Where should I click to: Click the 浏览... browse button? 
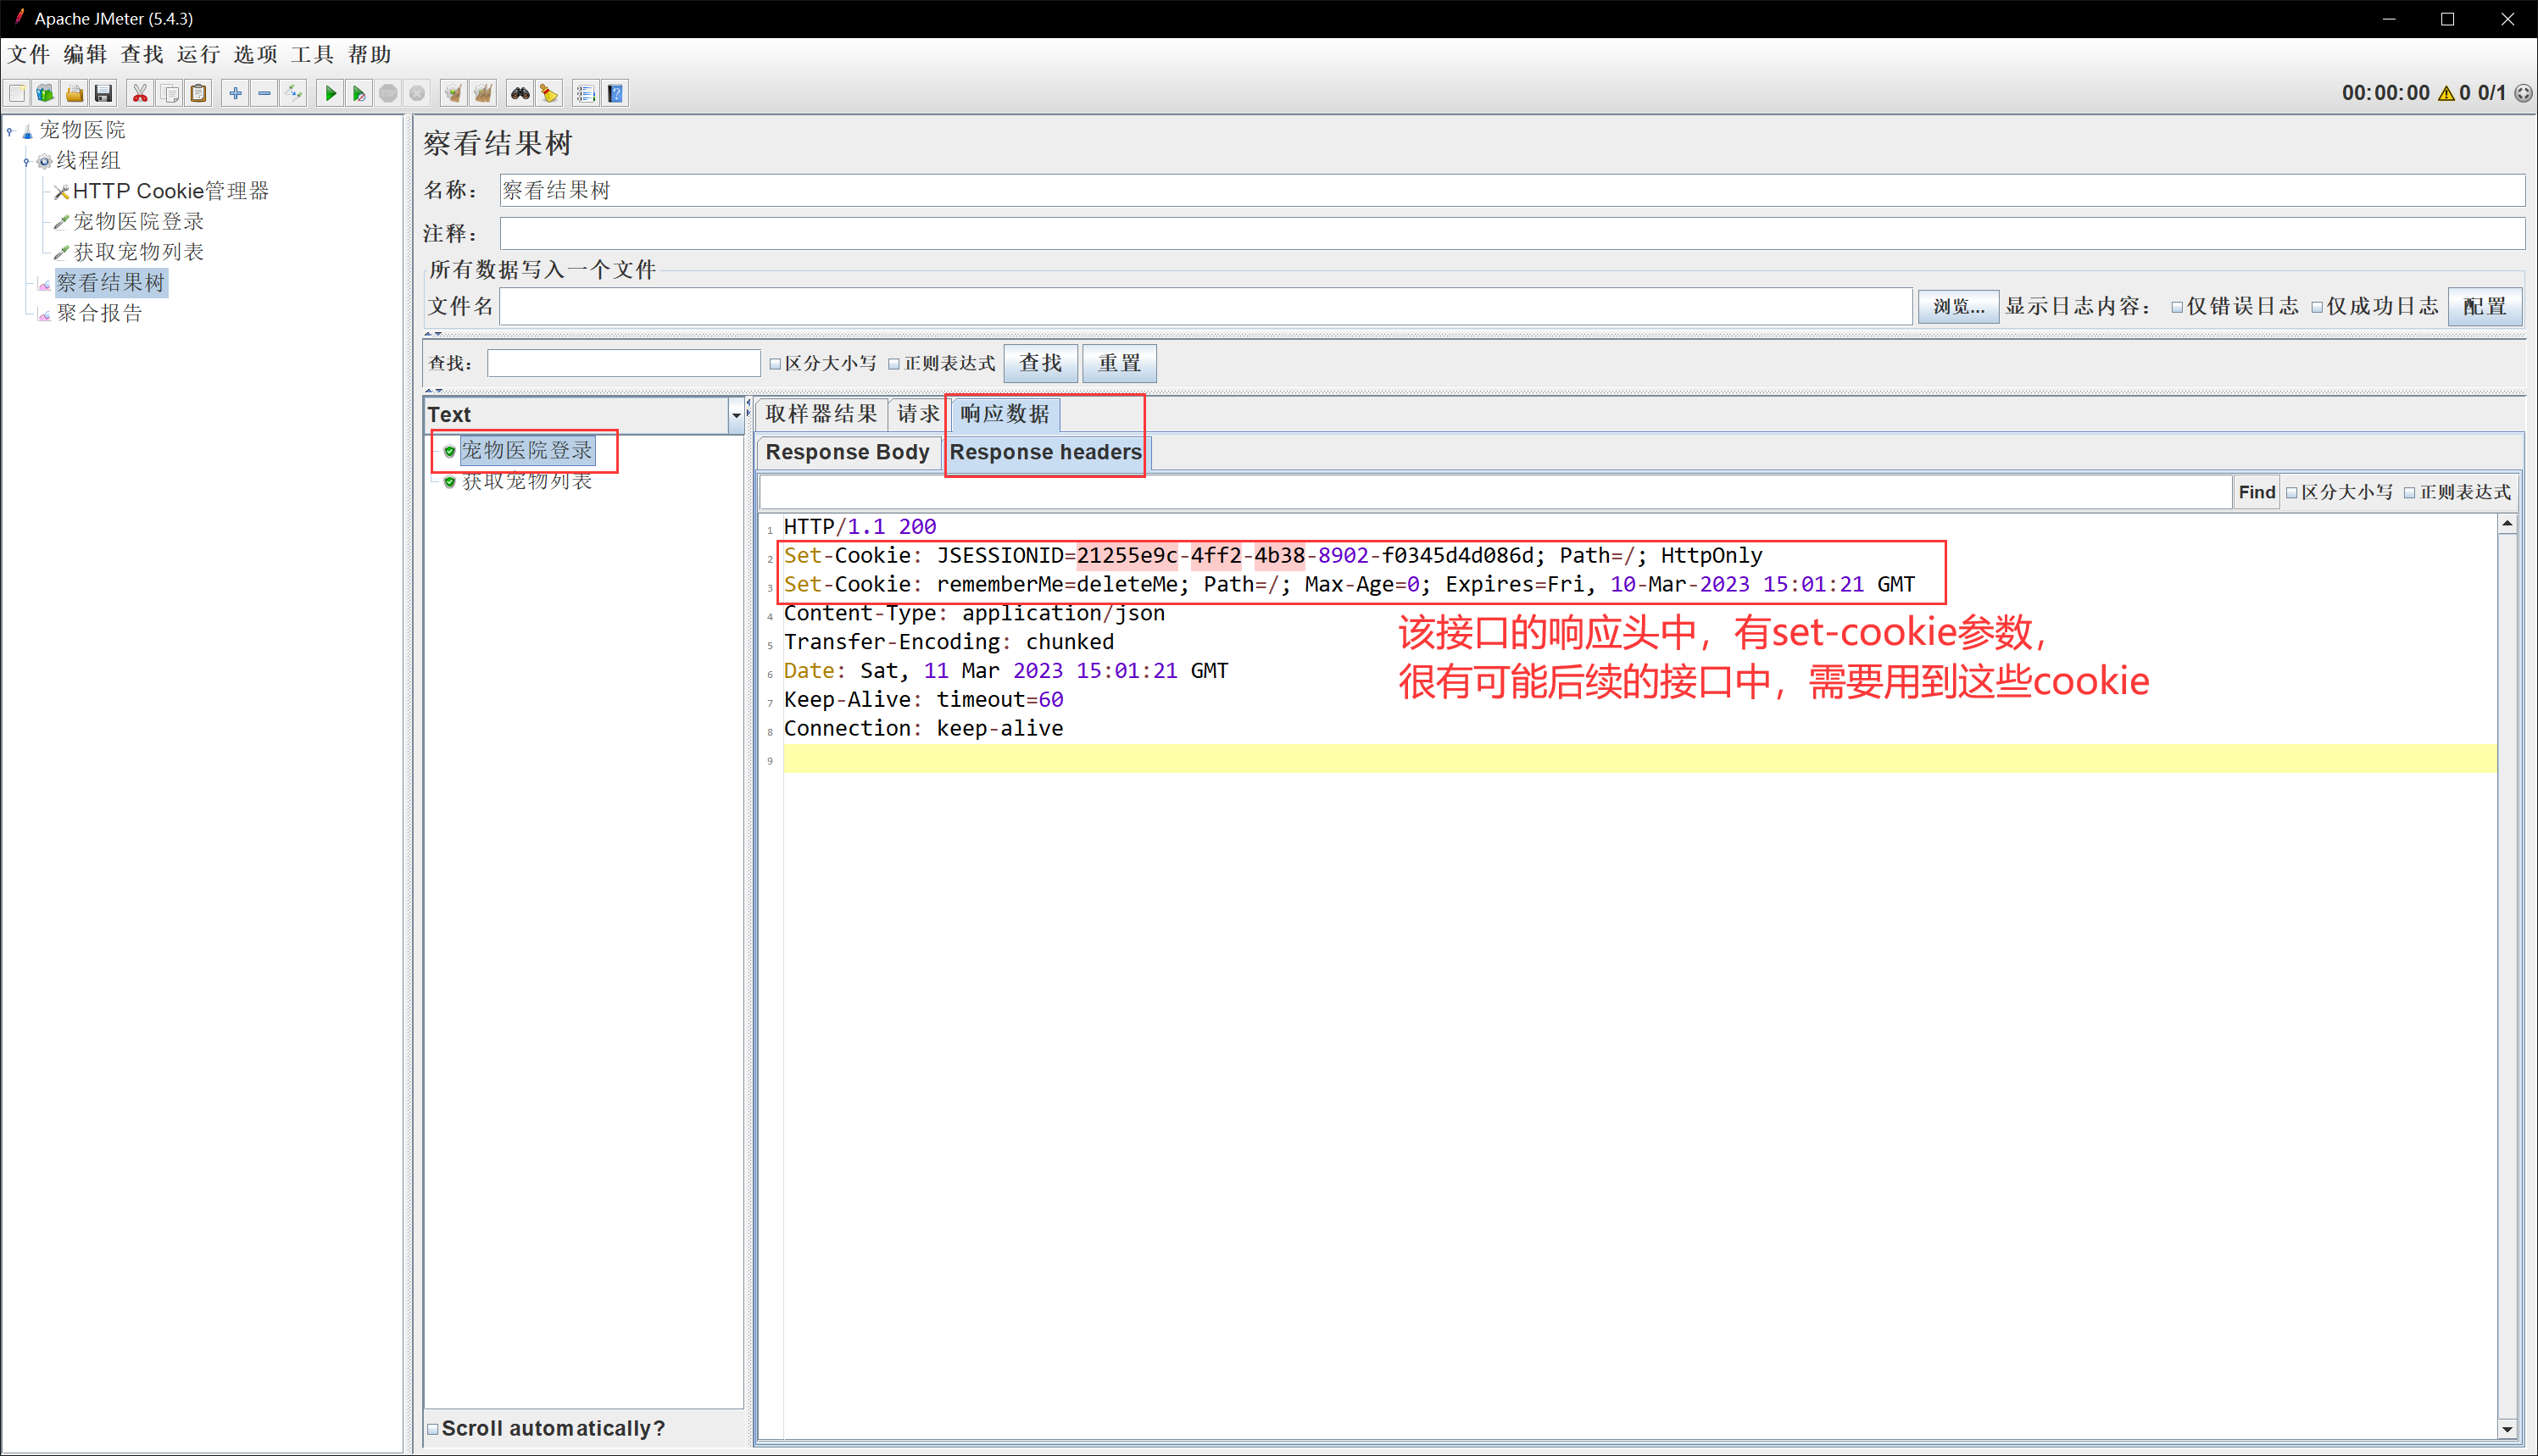(x=1957, y=307)
